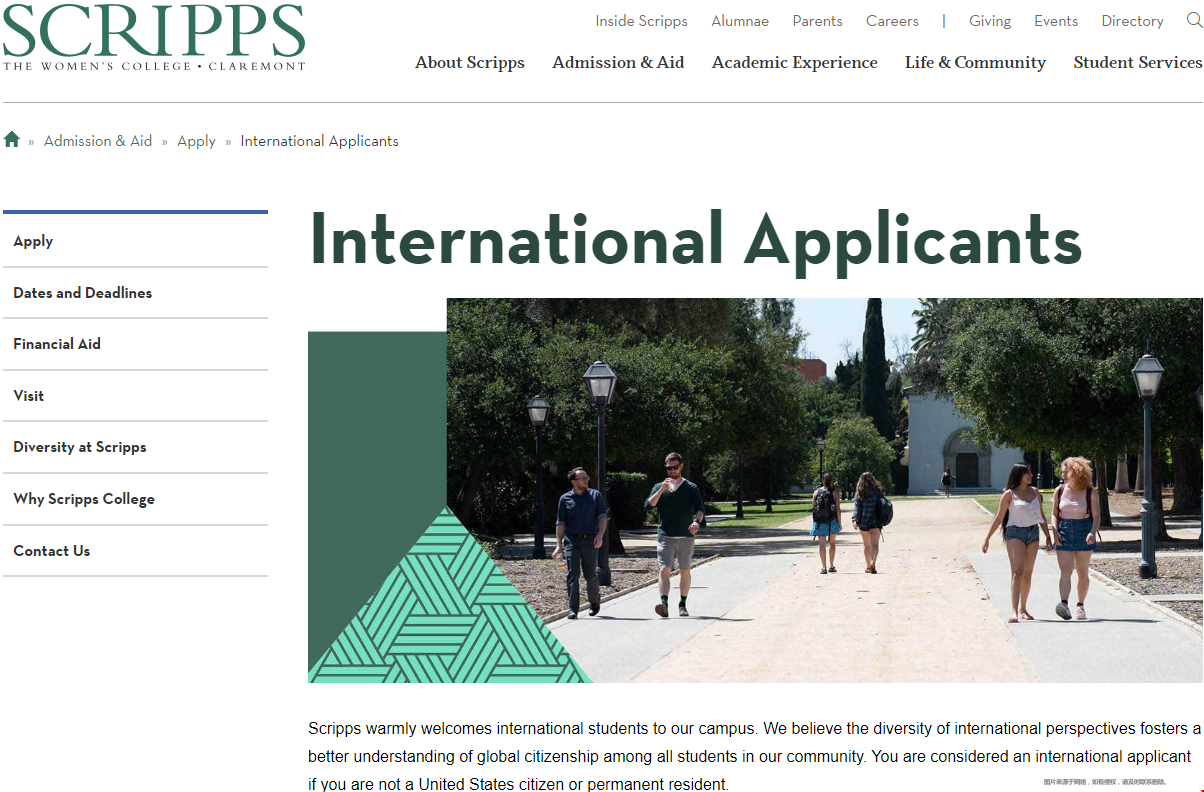Open the Directory link
Viewport: 1204px width, 792px height.
pyautogui.click(x=1132, y=21)
